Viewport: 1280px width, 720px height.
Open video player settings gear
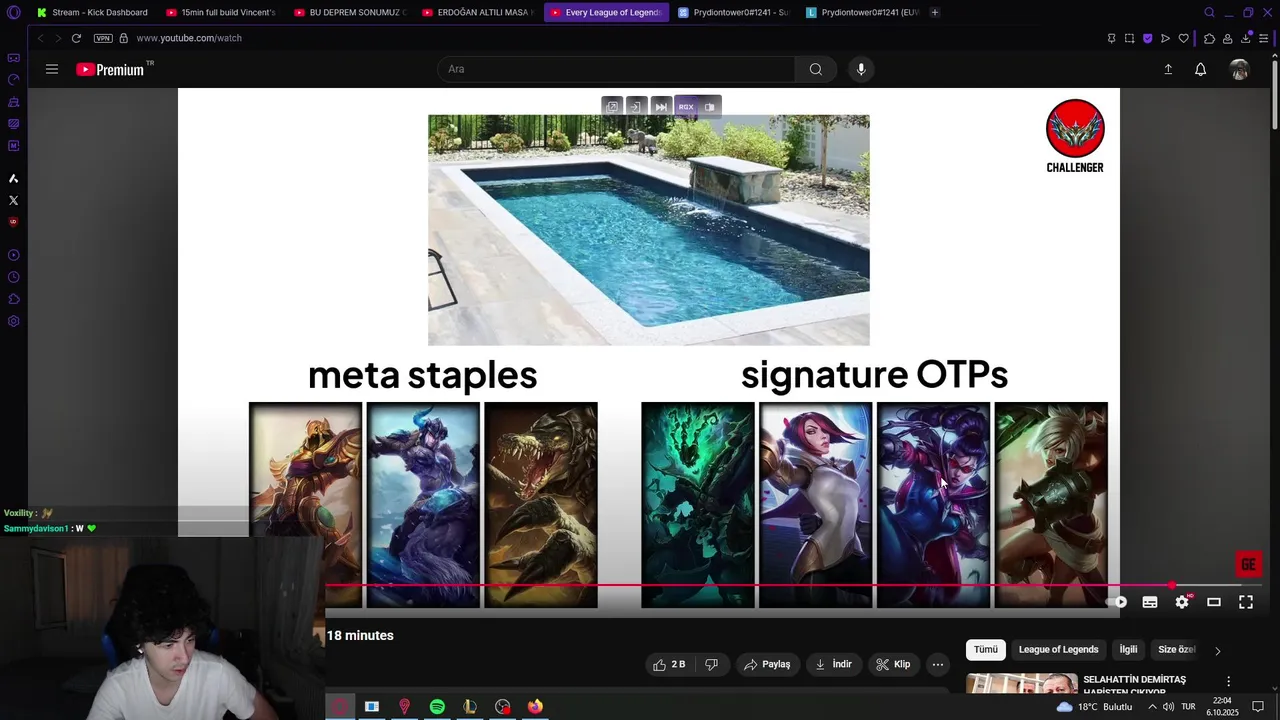tap(1182, 602)
